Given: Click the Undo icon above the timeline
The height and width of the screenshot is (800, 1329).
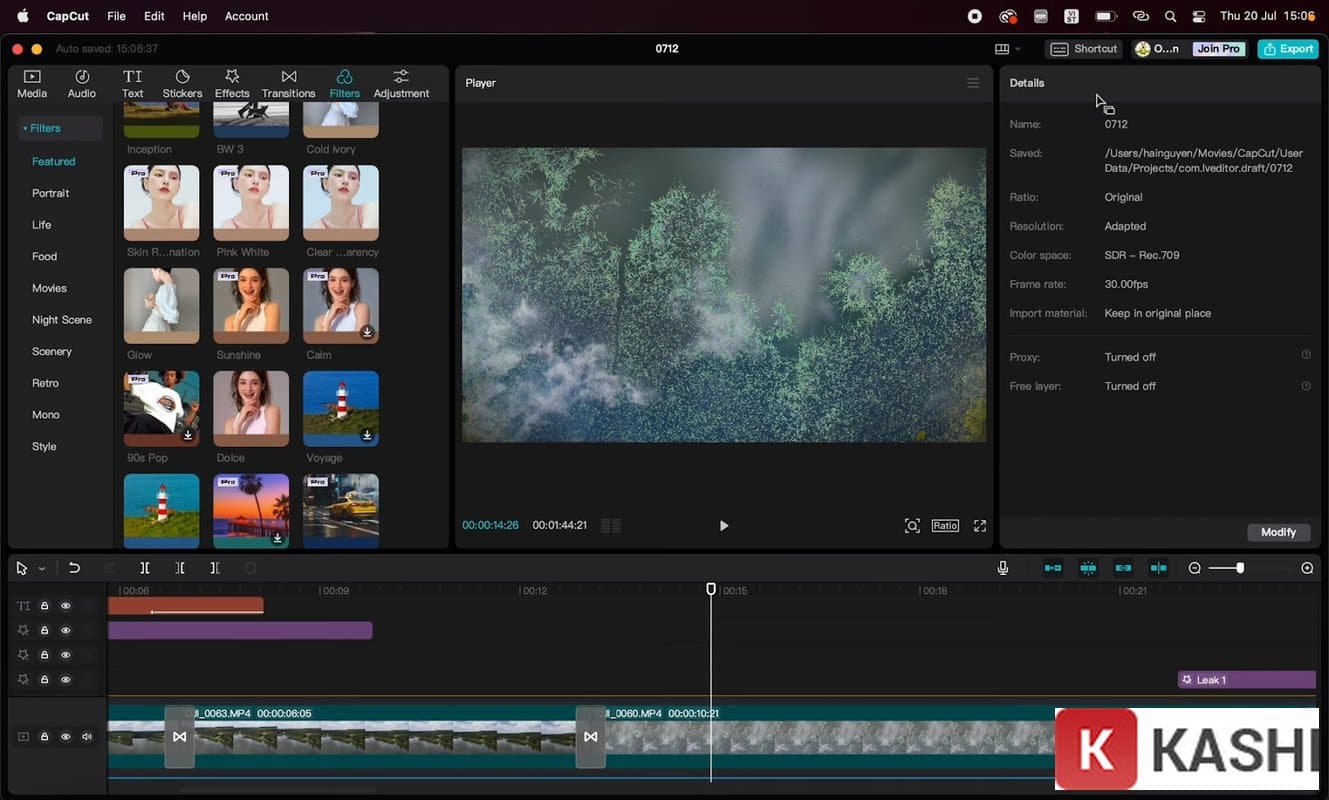Looking at the screenshot, I should click(74, 567).
